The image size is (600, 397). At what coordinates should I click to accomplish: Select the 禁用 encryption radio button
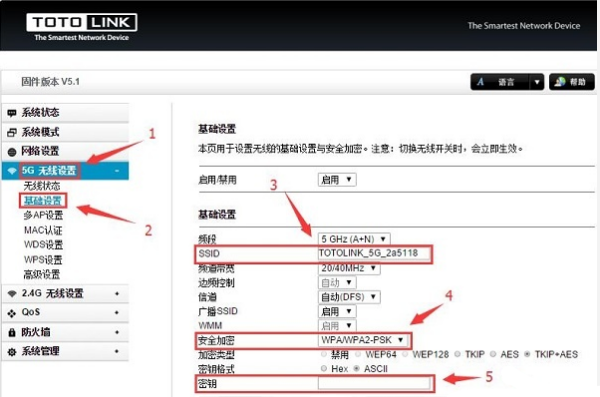(324, 354)
